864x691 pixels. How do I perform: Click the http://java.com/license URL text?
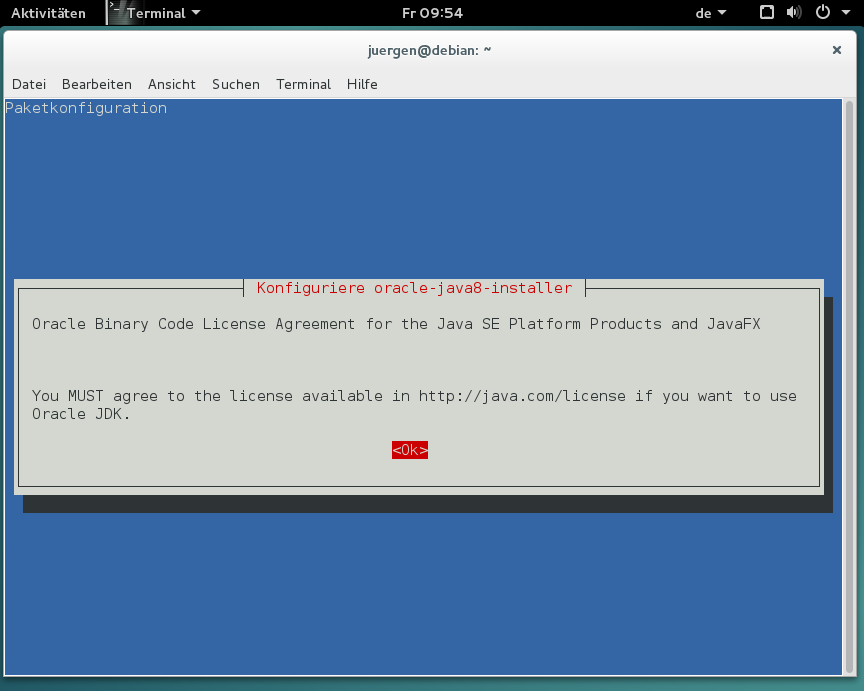(522, 396)
